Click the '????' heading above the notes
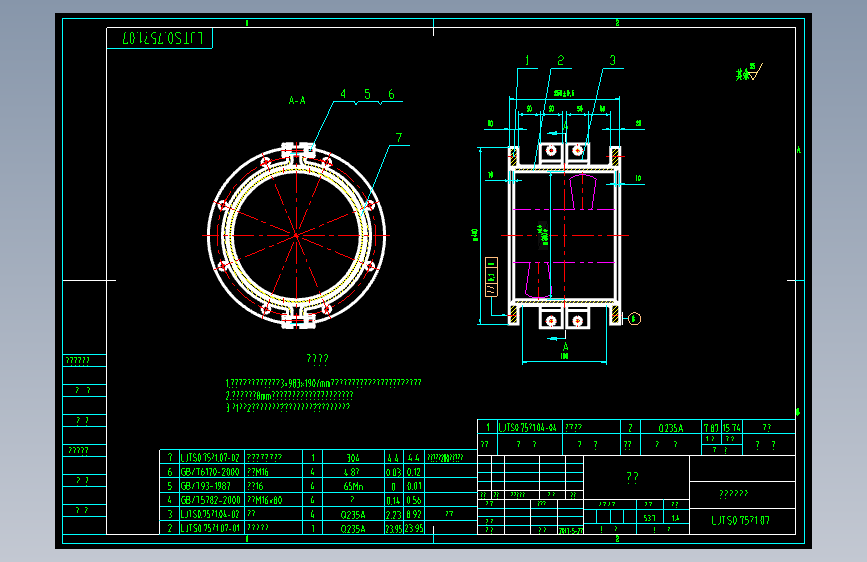Viewport: 867px width, 562px height. (x=317, y=359)
